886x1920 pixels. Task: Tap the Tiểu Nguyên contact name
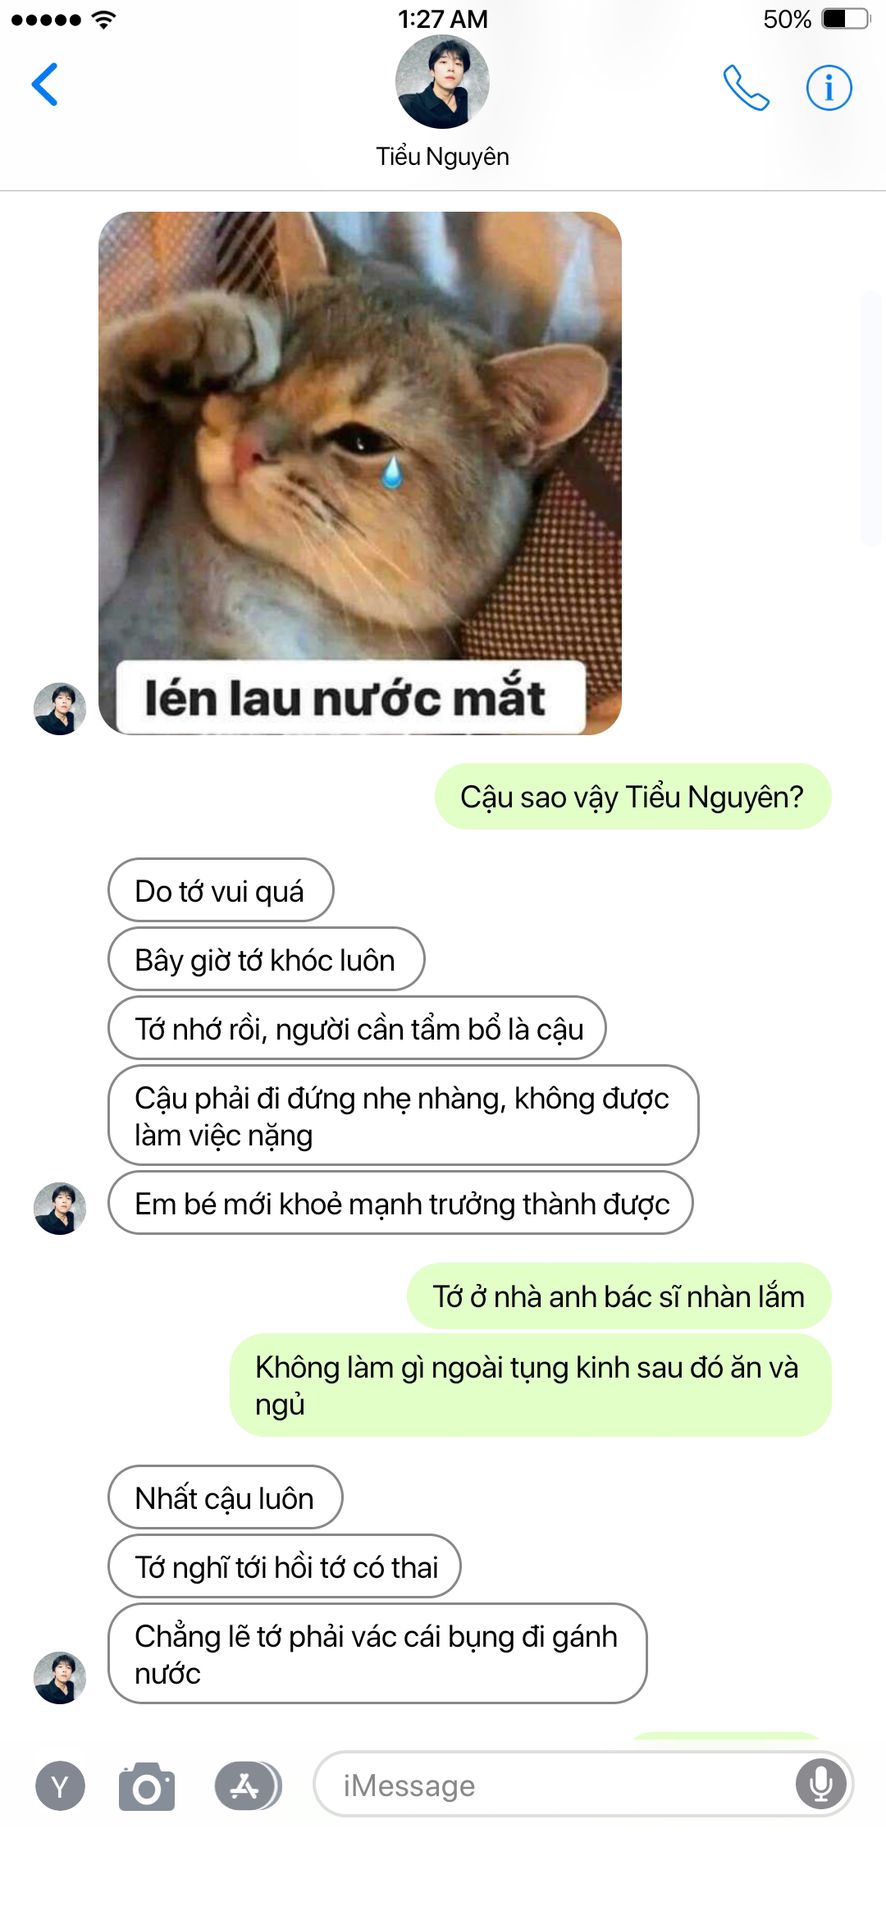tap(442, 157)
